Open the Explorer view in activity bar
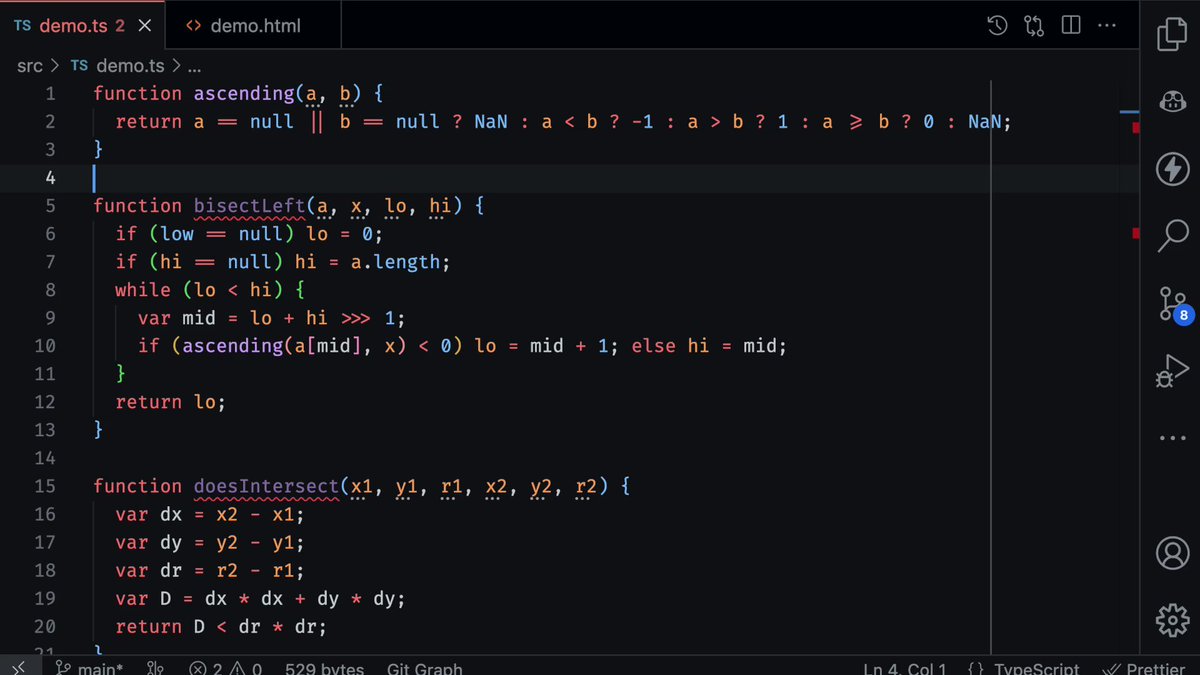1200x675 pixels. pos(1171,32)
